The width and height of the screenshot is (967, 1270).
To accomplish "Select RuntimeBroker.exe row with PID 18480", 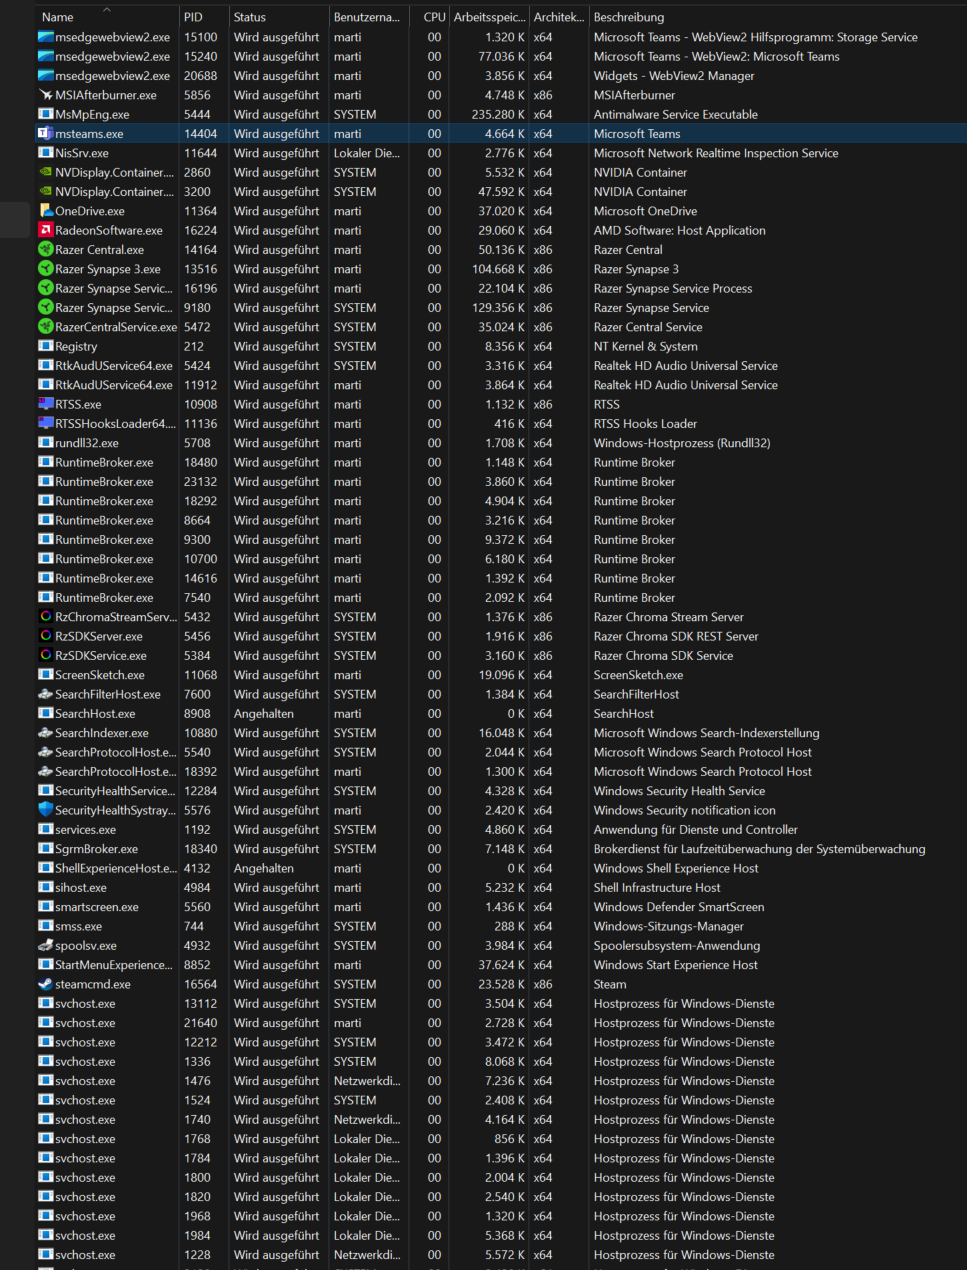I will [501, 462].
